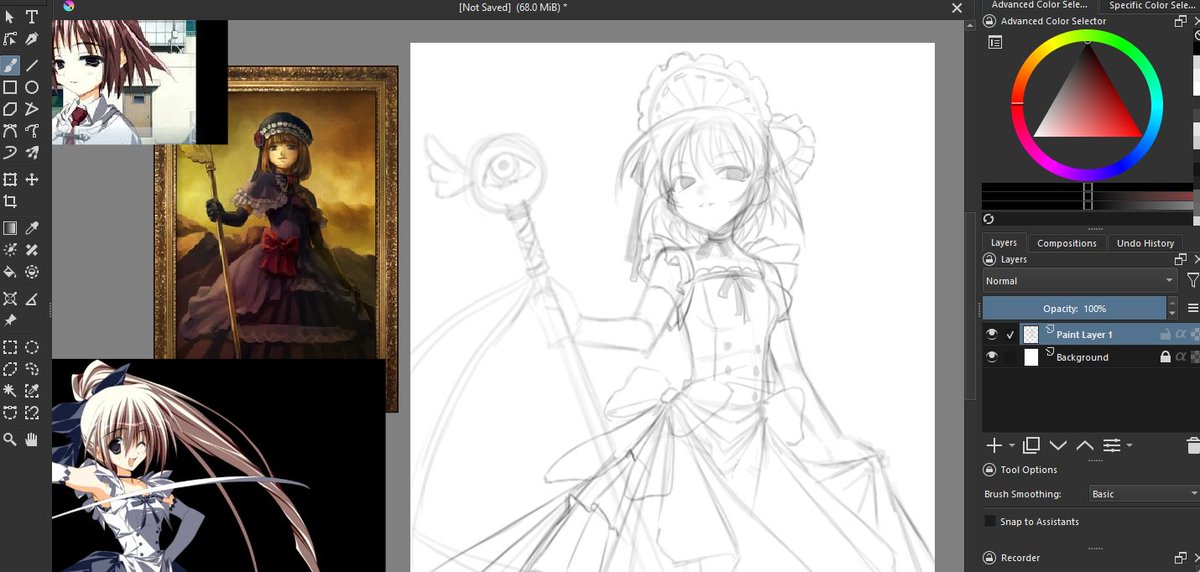Viewport: 1200px width, 572px height.
Task: Select the Line tool
Action: (32, 64)
